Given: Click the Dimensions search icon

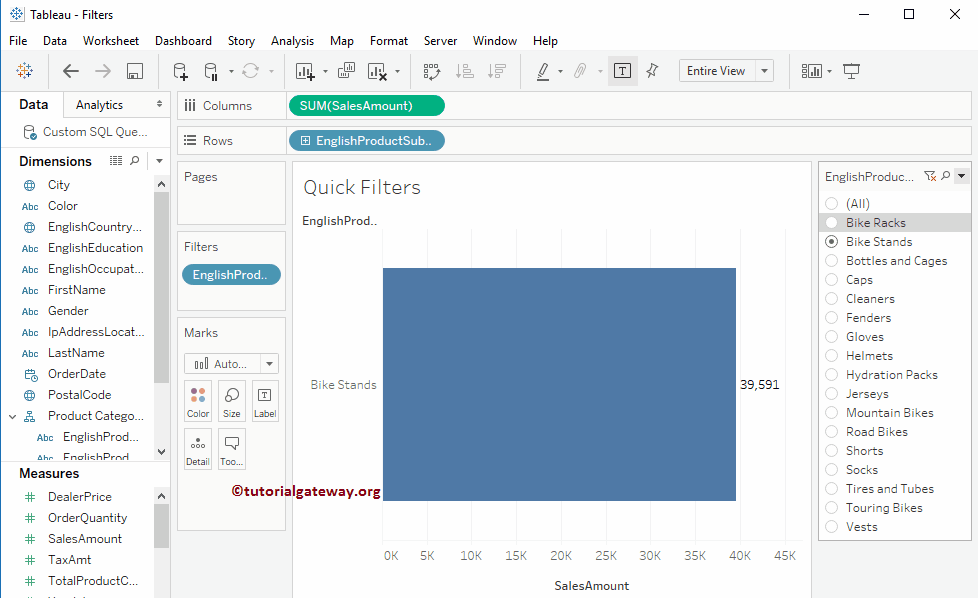Looking at the screenshot, I should click(133, 160).
